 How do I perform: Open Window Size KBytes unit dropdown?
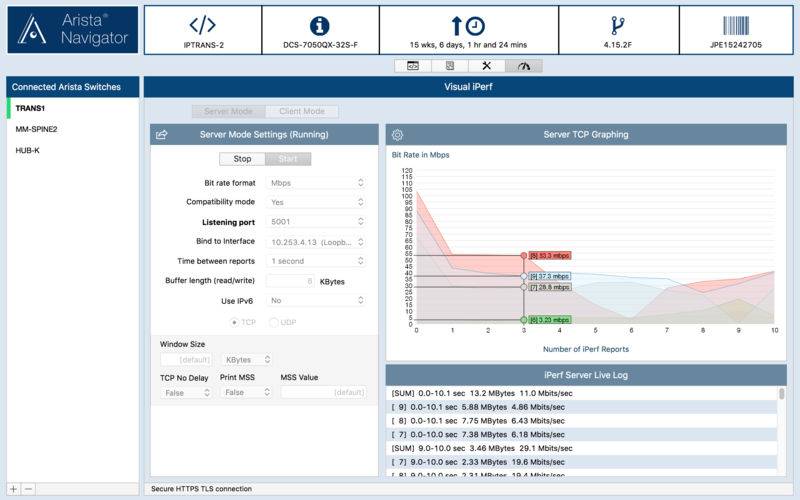247,360
